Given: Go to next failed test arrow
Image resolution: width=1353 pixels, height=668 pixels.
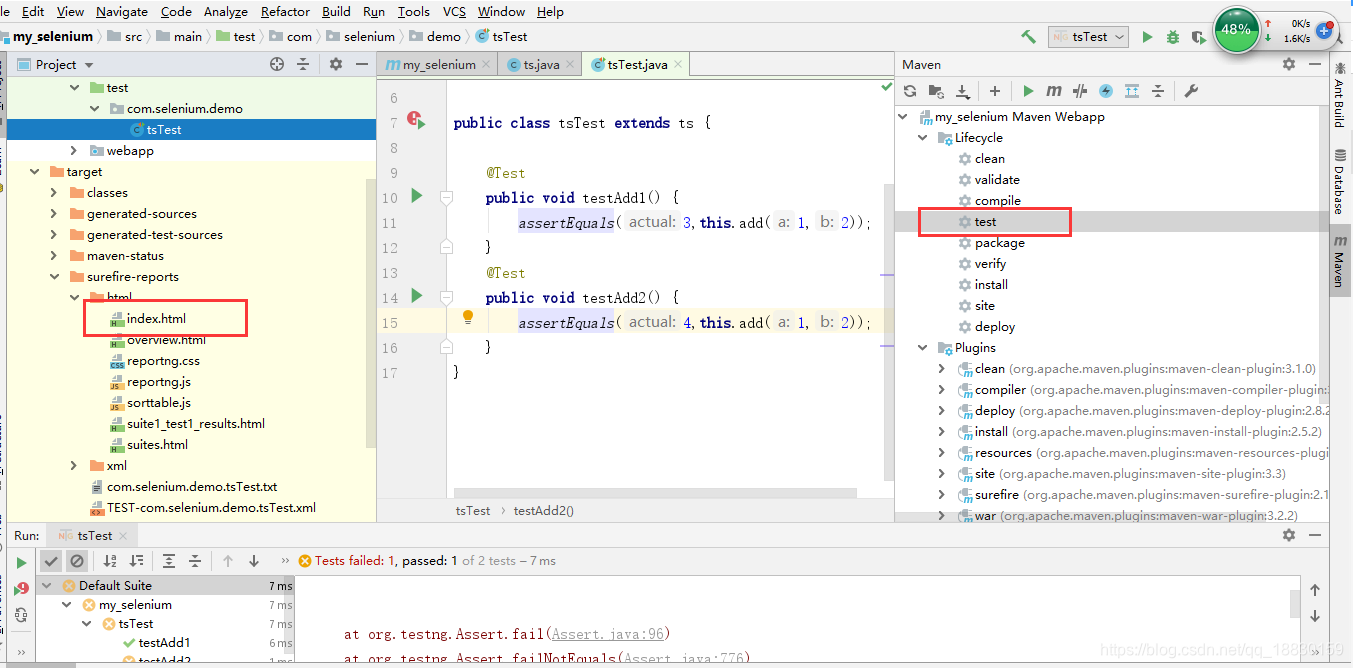Looking at the screenshot, I should pos(254,561).
